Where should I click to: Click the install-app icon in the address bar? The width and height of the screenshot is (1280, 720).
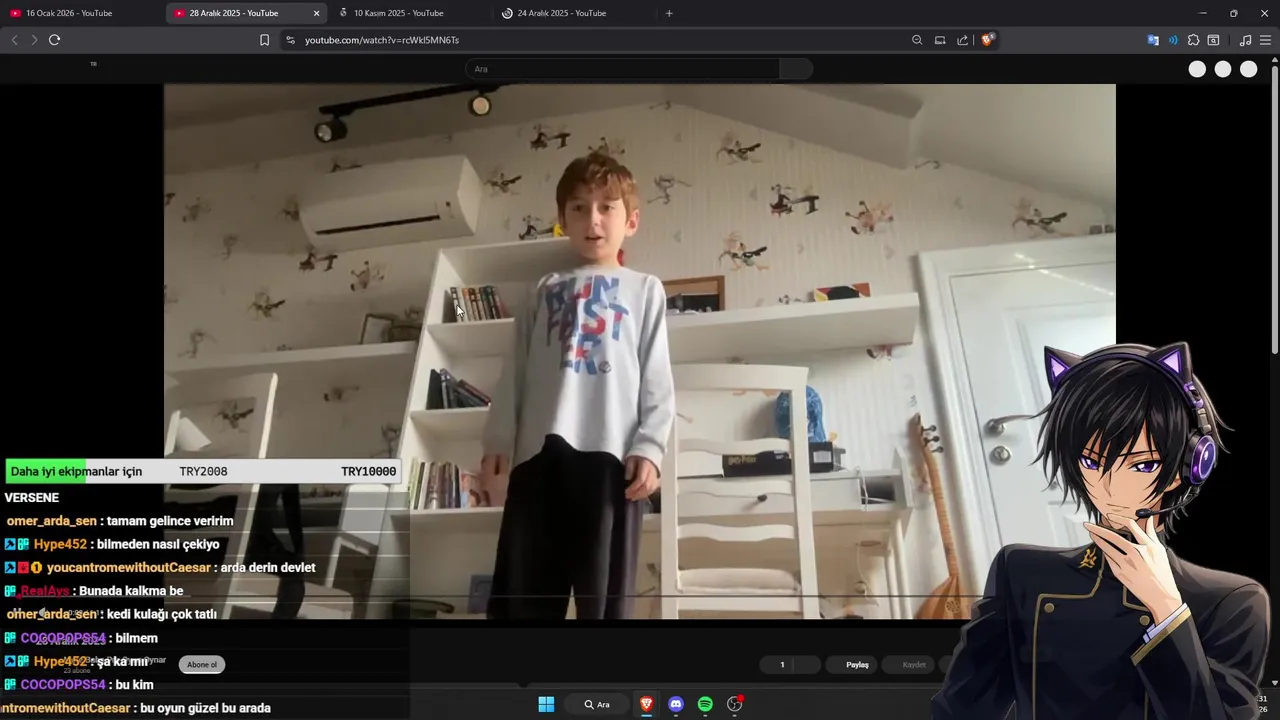point(940,40)
